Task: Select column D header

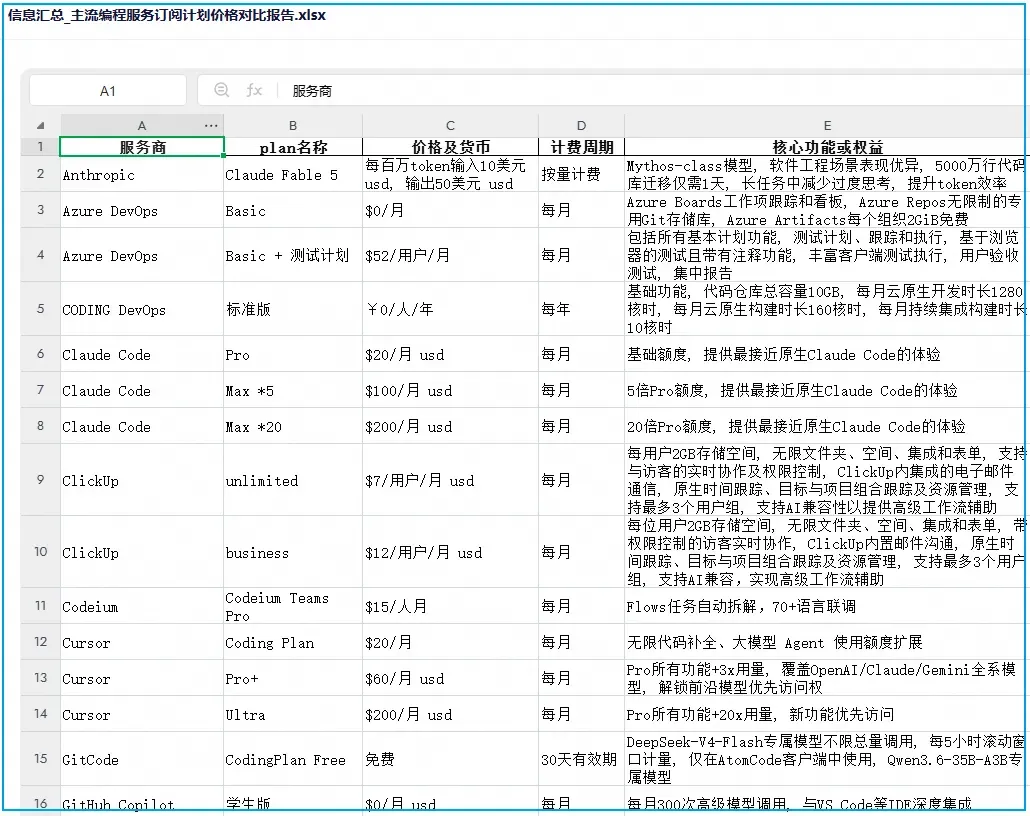Action: [581, 125]
